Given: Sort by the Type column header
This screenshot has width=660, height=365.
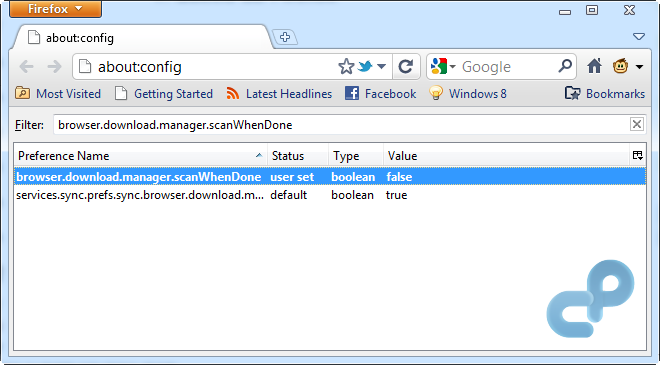Looking at the screenshot, I should [356, 156].
